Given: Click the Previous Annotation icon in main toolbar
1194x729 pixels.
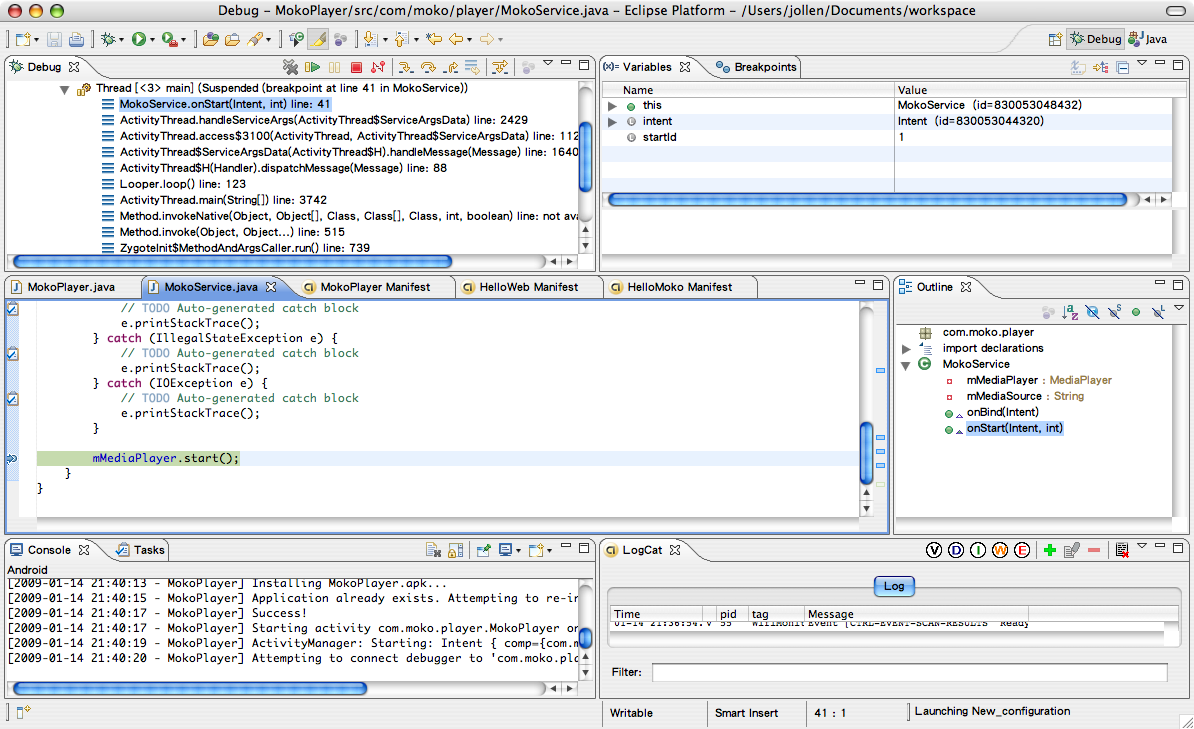Looking at the screenshot, I should pos(401,39).
